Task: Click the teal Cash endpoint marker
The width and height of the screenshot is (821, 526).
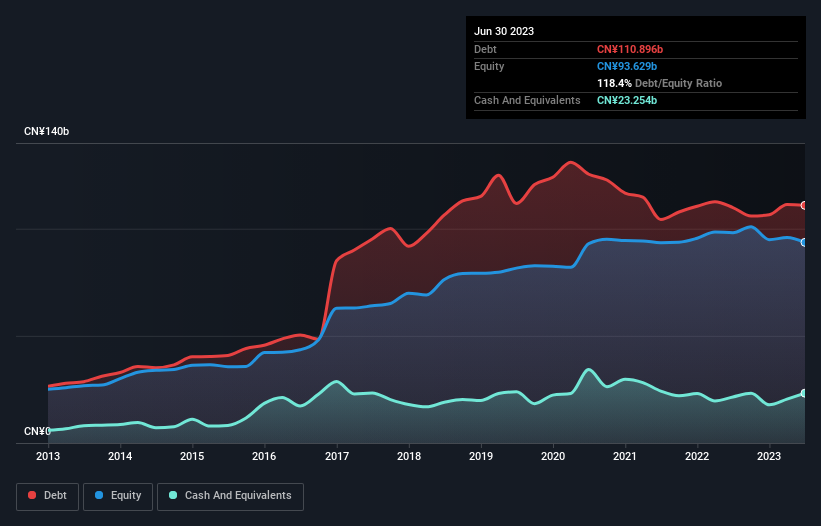Action: coord(804,393)
